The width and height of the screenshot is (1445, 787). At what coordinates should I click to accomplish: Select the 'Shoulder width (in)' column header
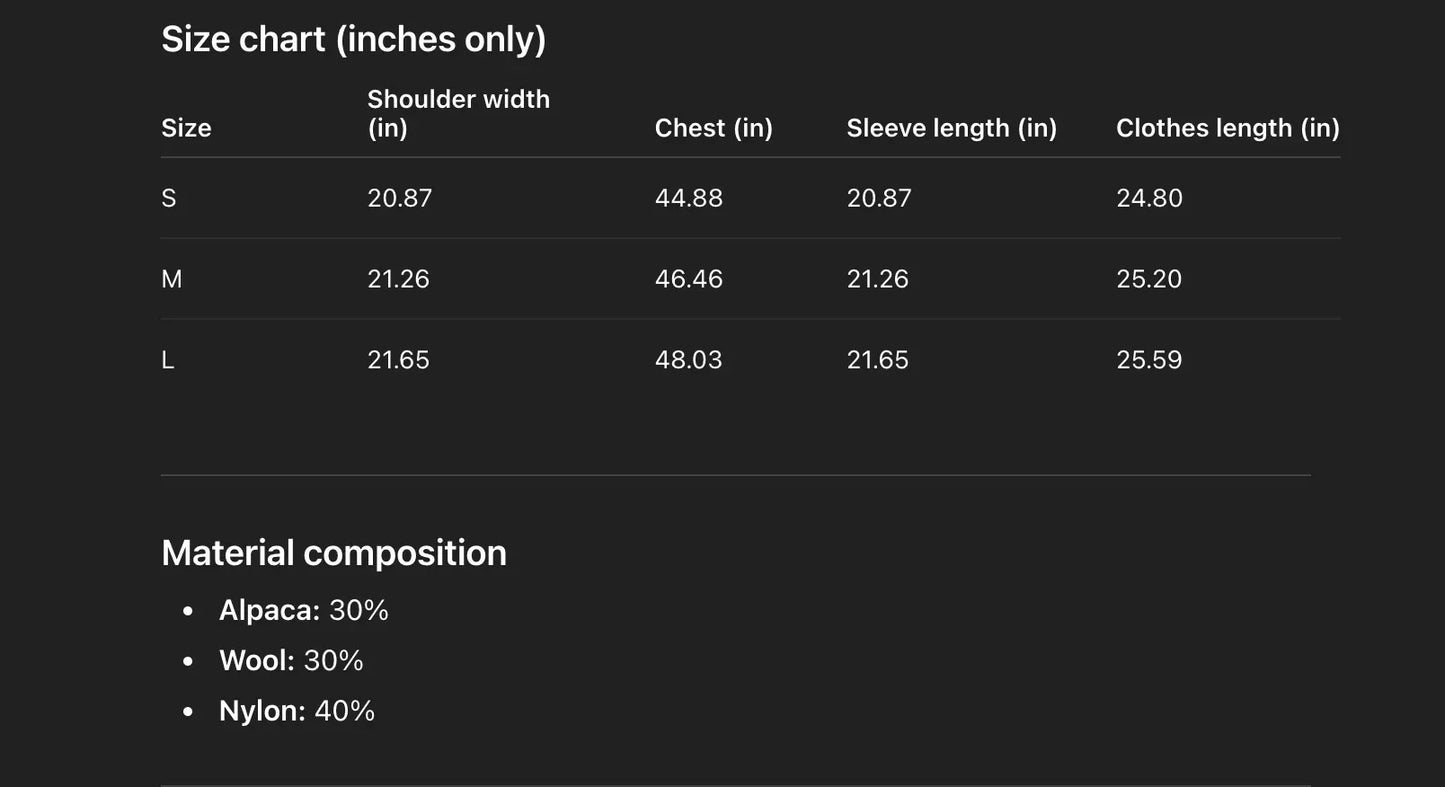[458, 113]
